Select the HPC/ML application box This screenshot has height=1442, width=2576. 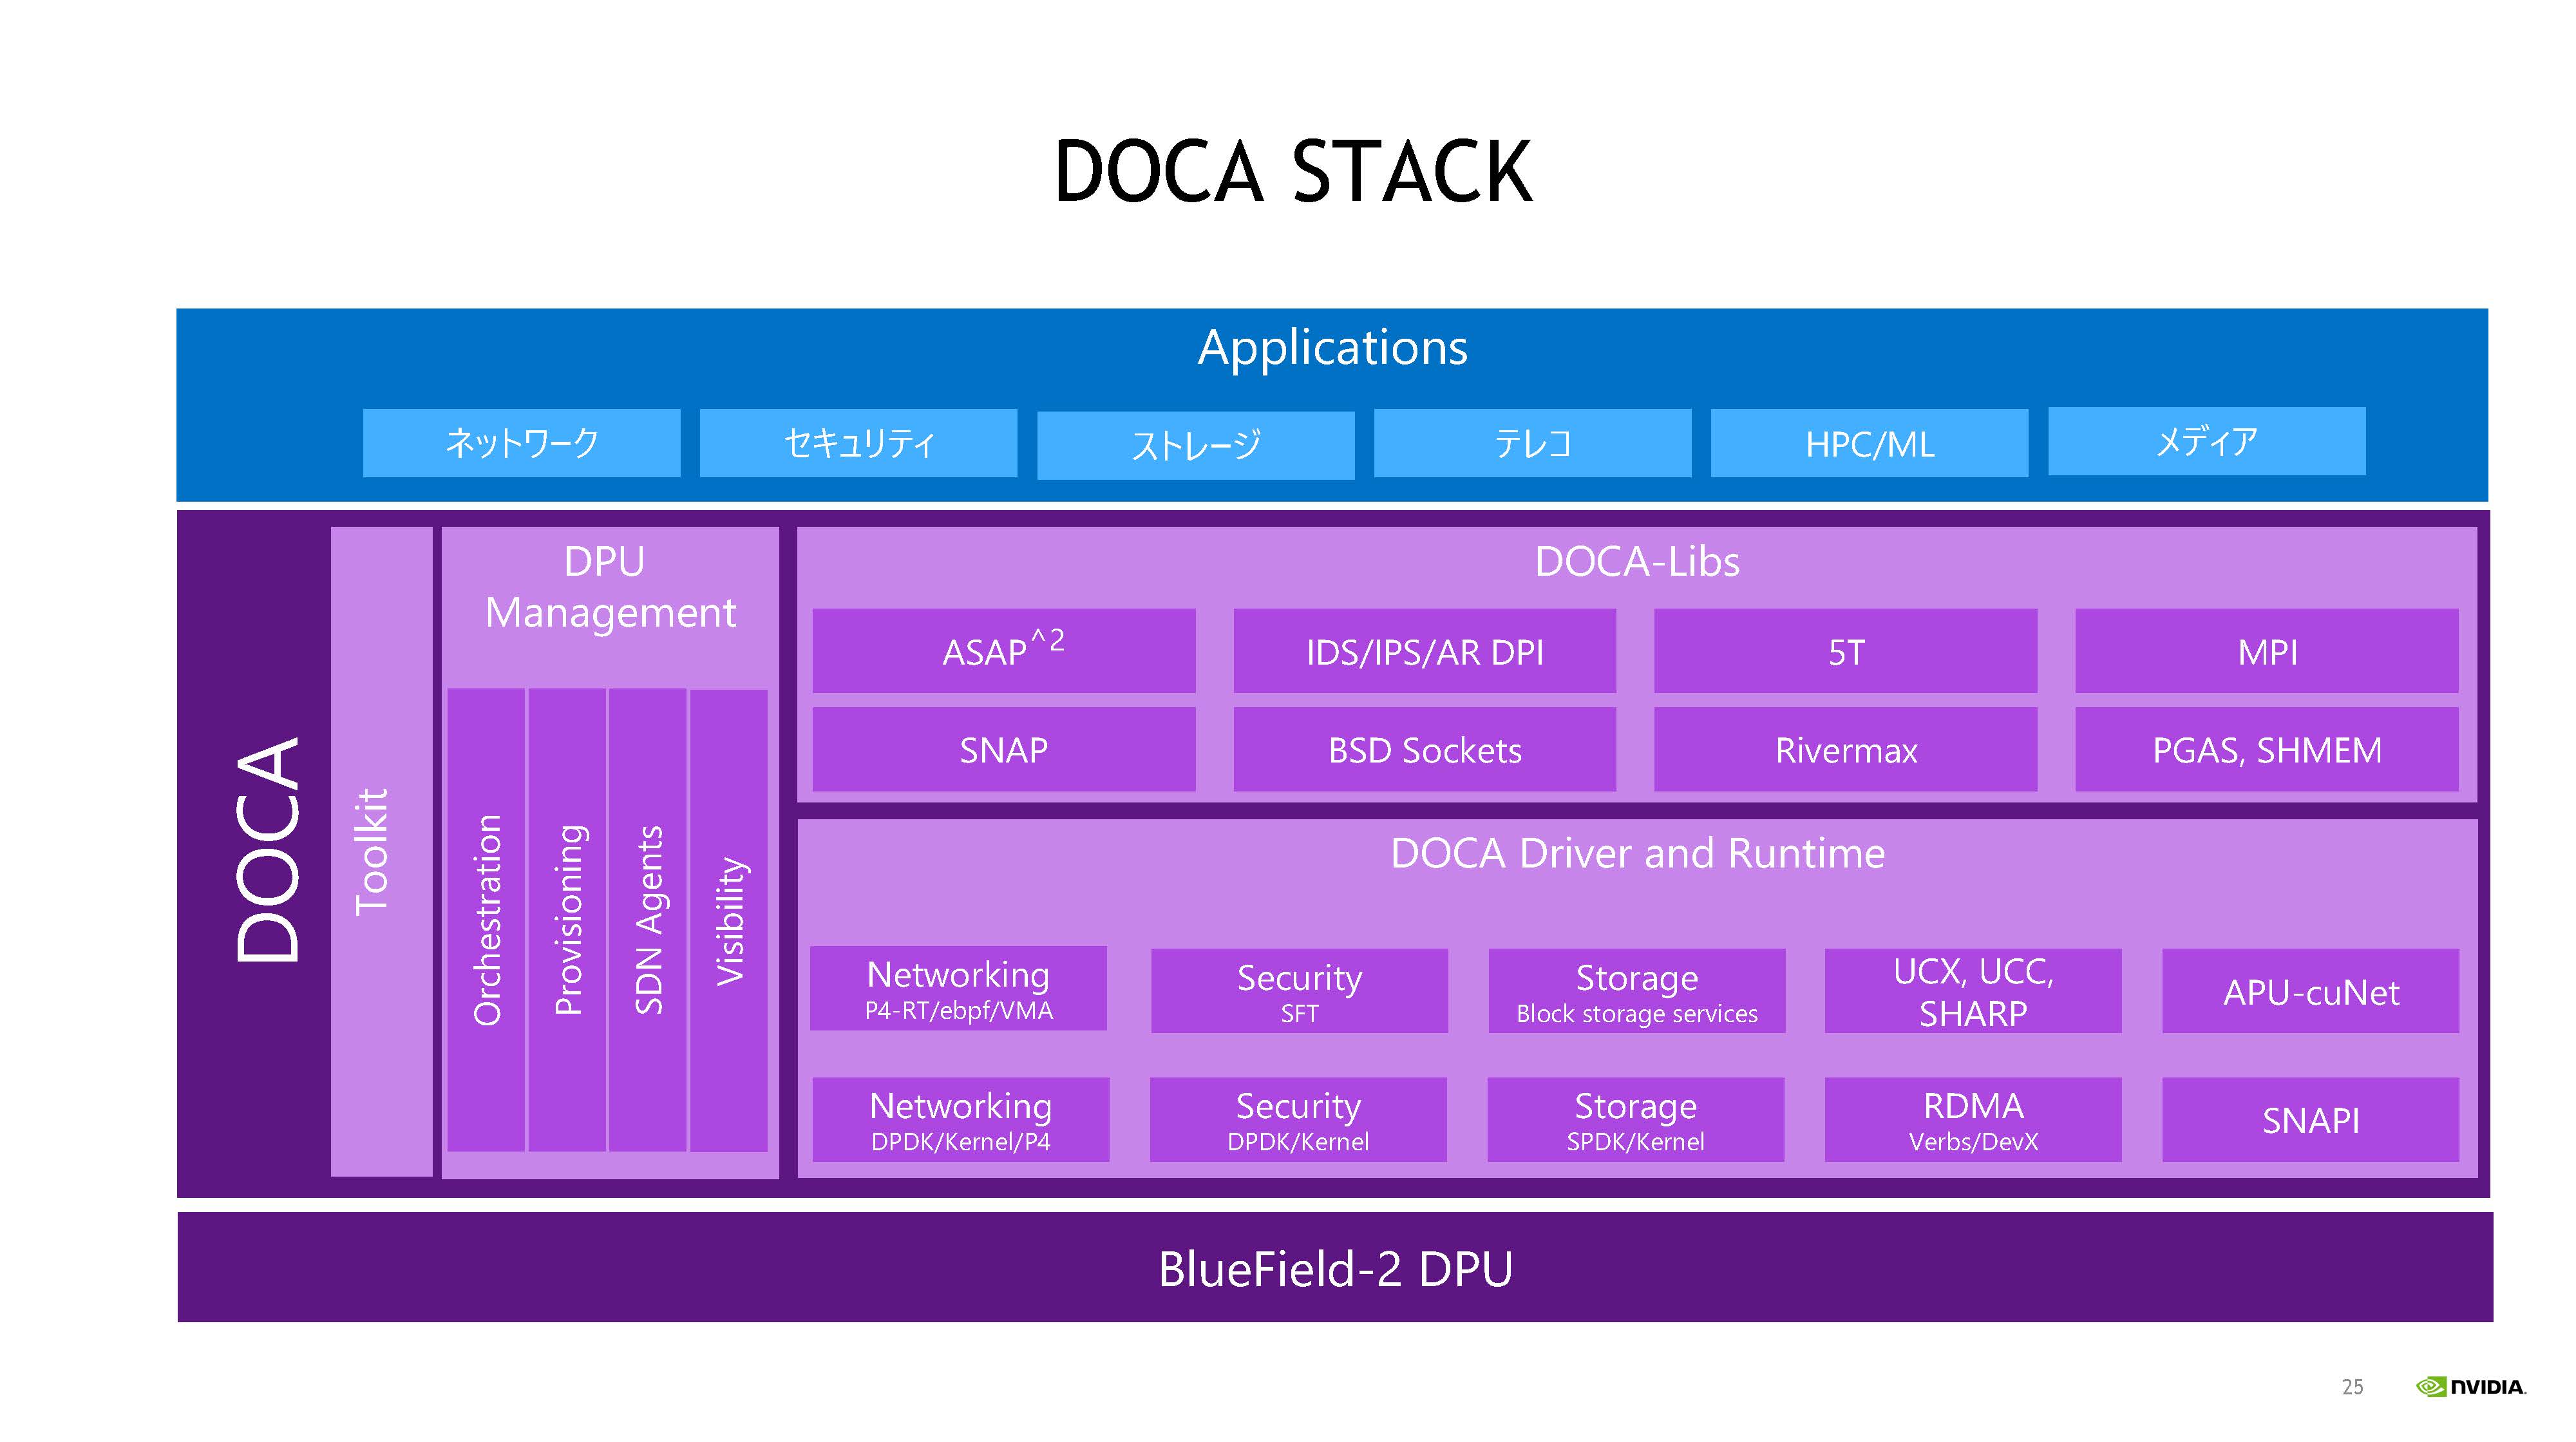click(x=1869, y=443)
